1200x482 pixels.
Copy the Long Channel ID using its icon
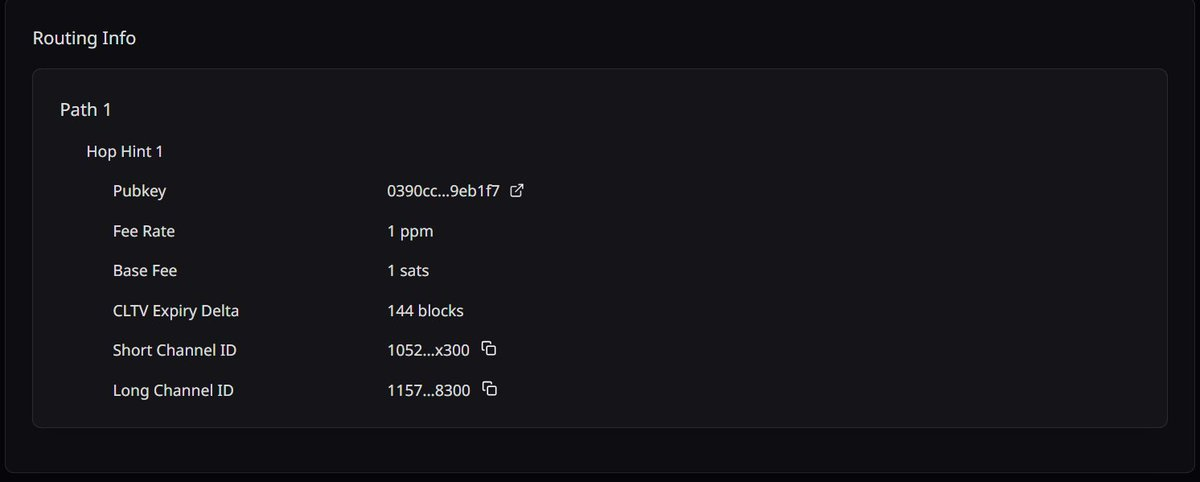490,389
